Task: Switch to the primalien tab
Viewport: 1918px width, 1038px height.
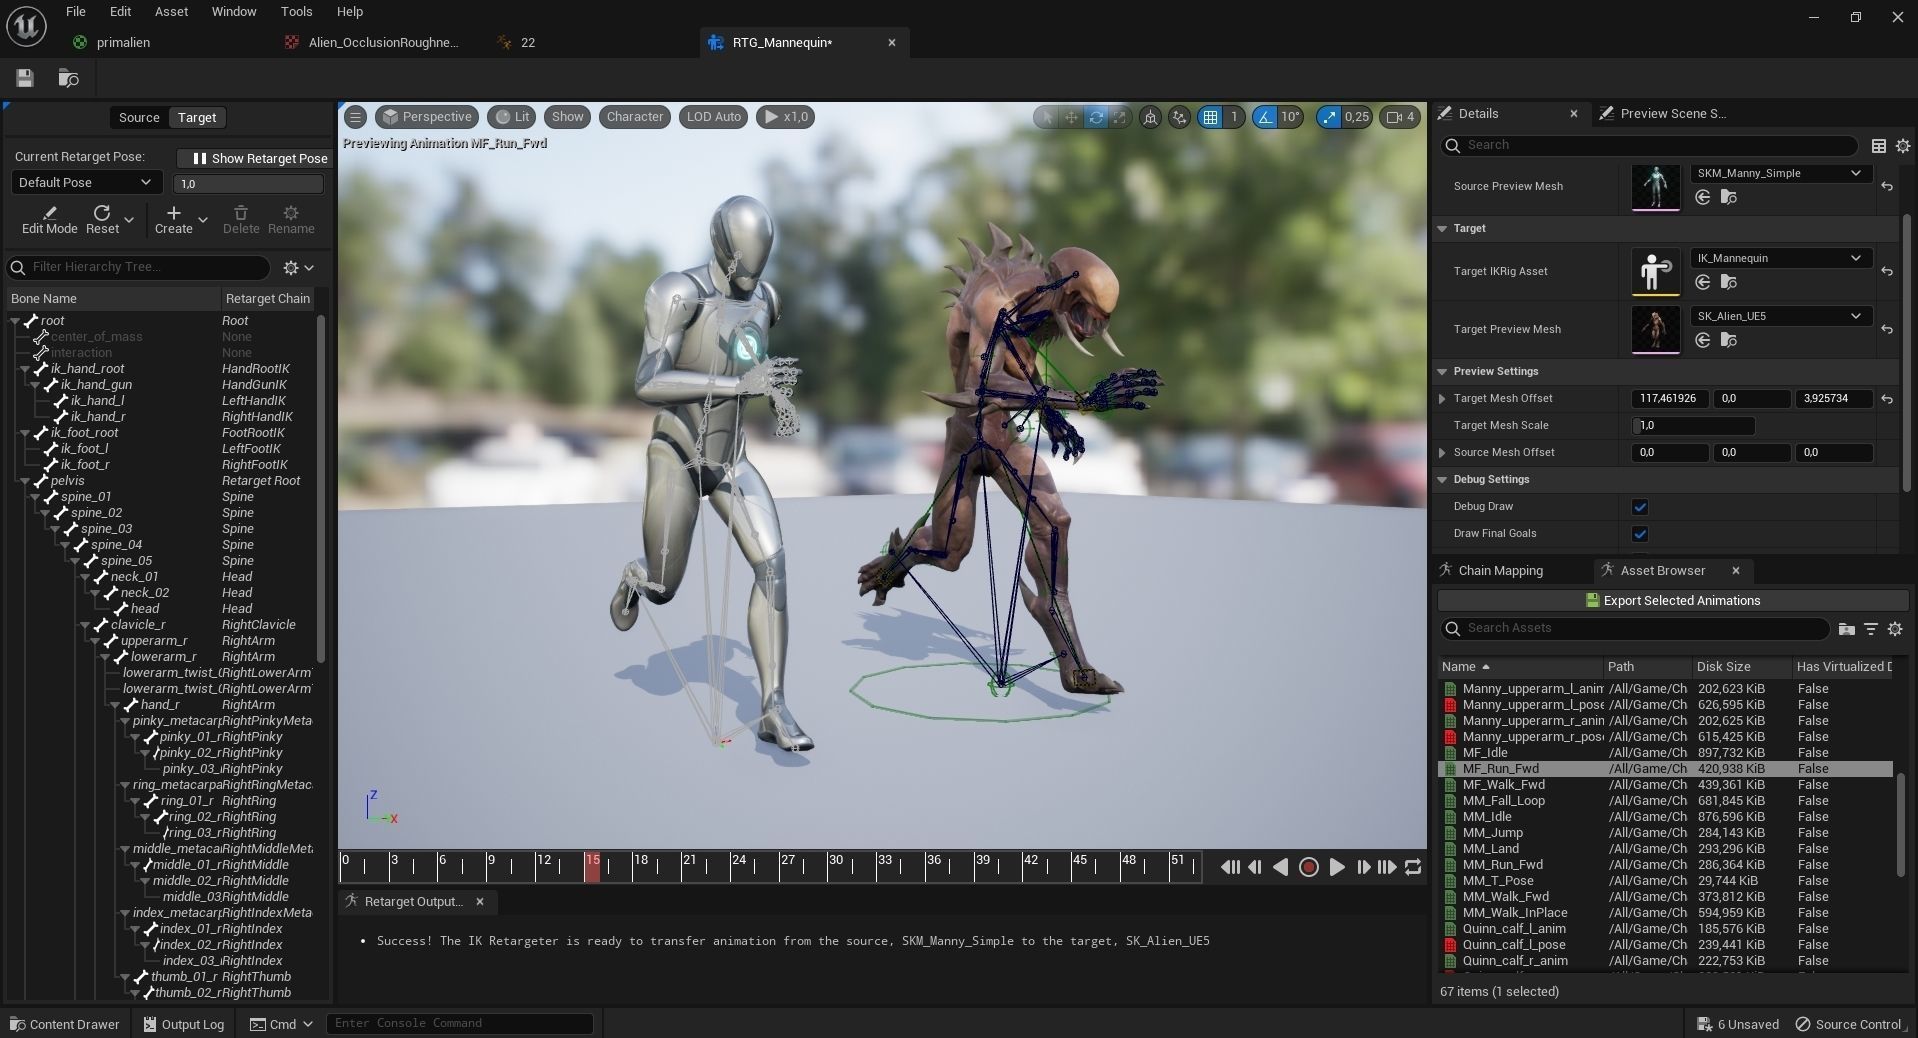Action: click(x=123, y=43)
